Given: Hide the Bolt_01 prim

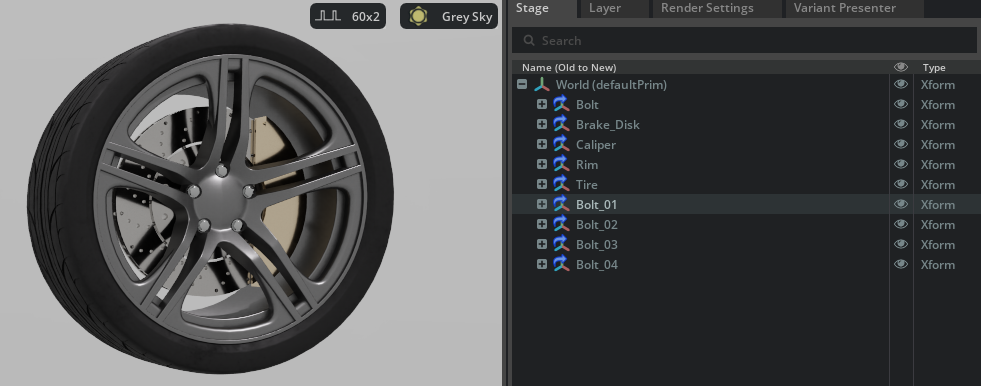Looking at the screenshot, I should coord(901,205).
